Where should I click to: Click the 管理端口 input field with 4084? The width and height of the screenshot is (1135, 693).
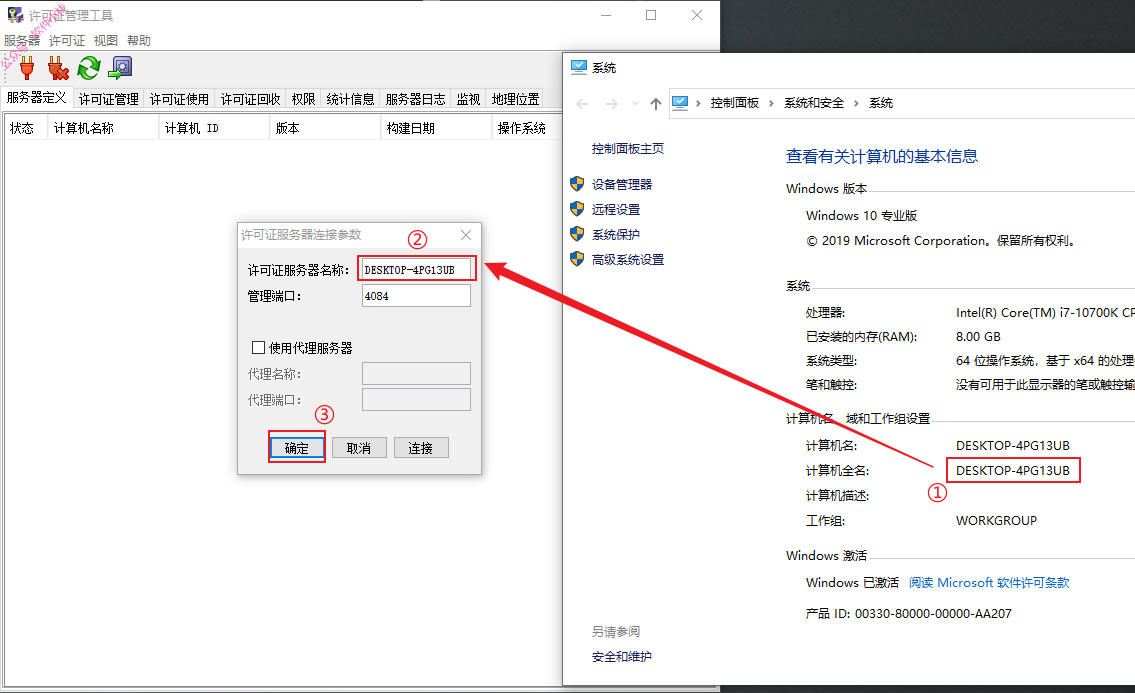click(x=416, y=295)
